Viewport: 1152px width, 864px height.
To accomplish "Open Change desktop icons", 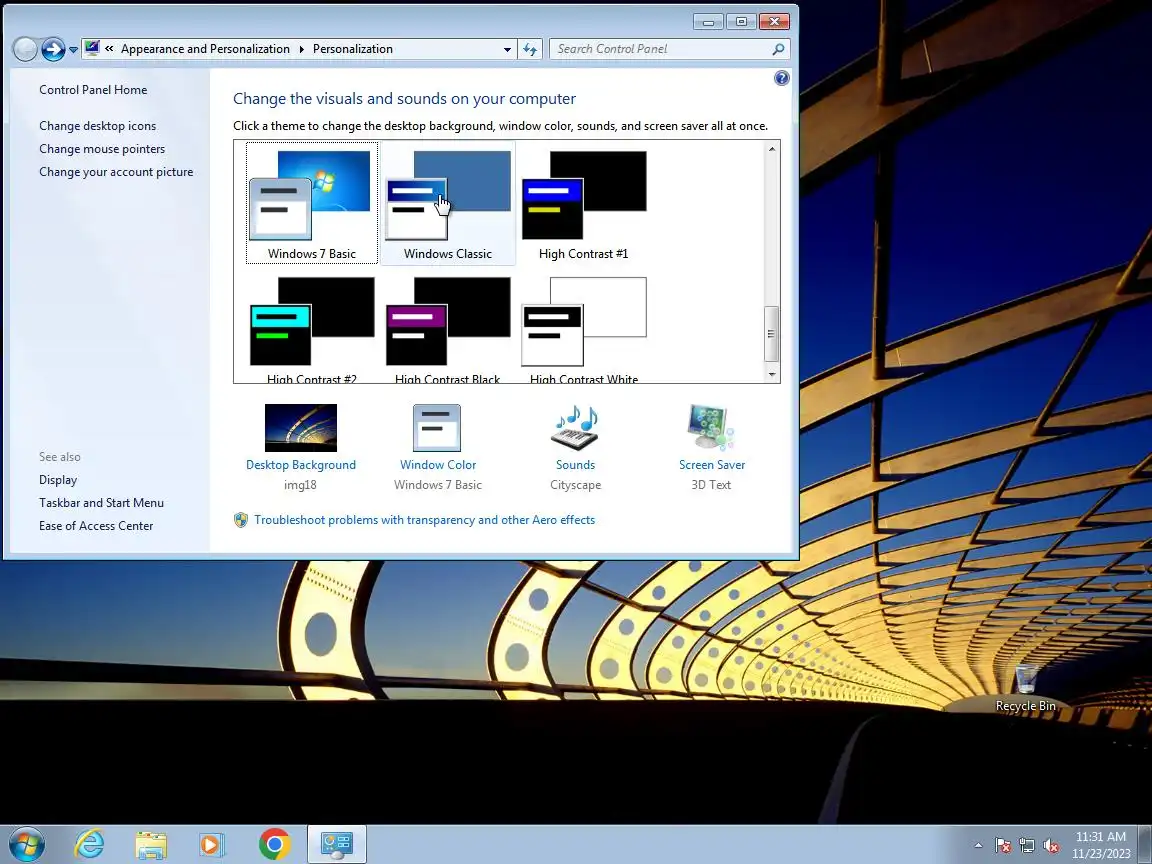I will coord(98,126).
